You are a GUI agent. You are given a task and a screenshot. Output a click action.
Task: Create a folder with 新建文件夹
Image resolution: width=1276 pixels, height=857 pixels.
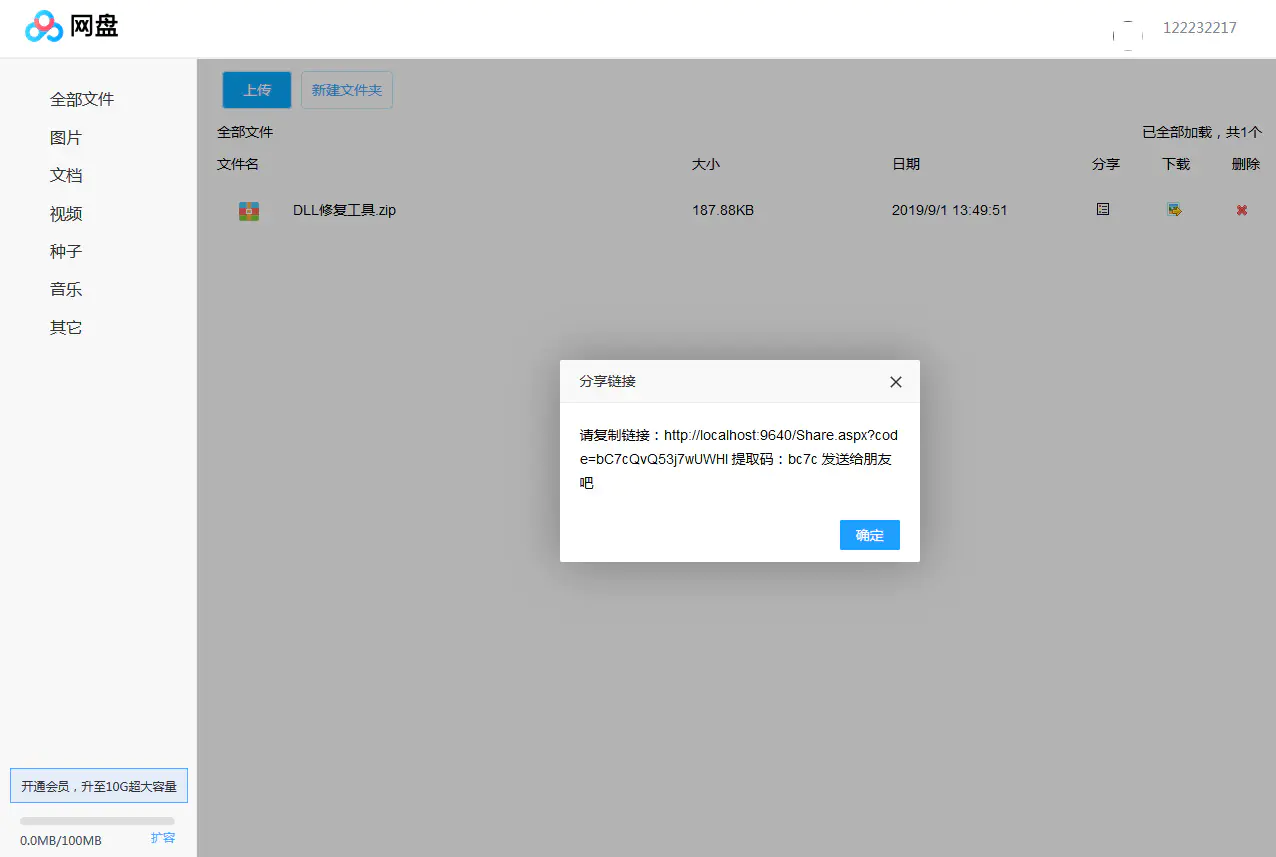[346, 89]
